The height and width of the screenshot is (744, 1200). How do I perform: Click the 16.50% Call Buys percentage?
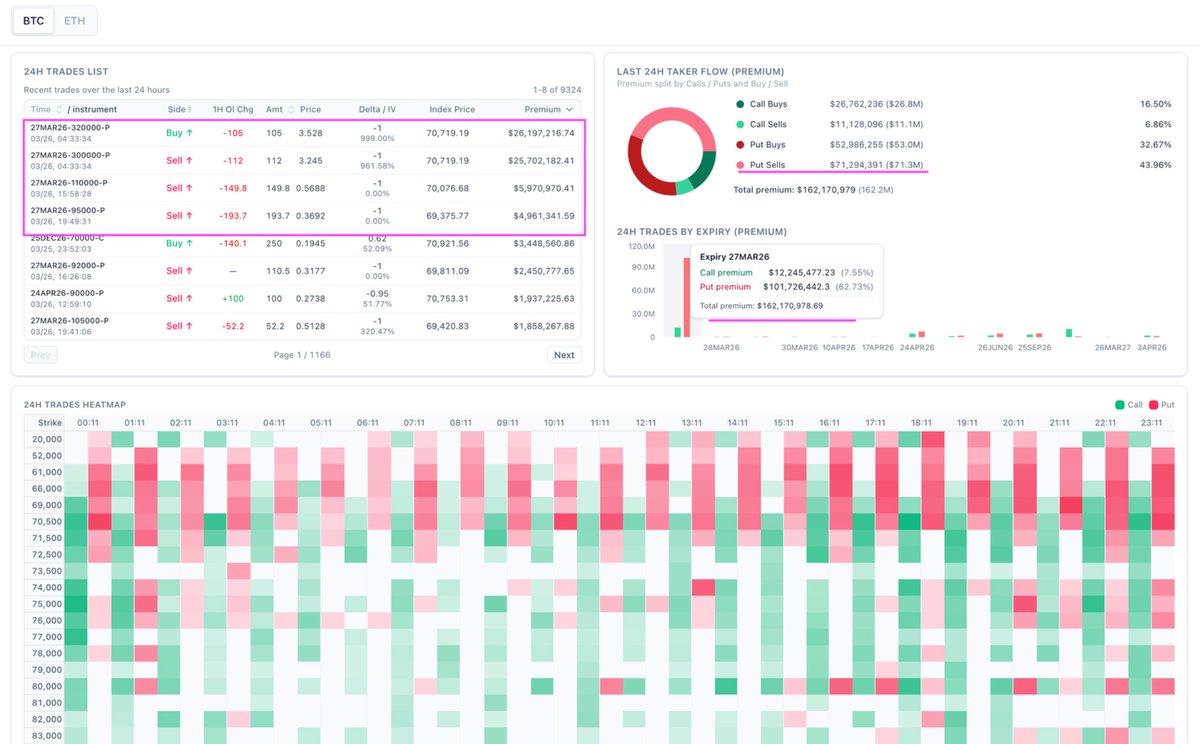tap(1154, 104)
